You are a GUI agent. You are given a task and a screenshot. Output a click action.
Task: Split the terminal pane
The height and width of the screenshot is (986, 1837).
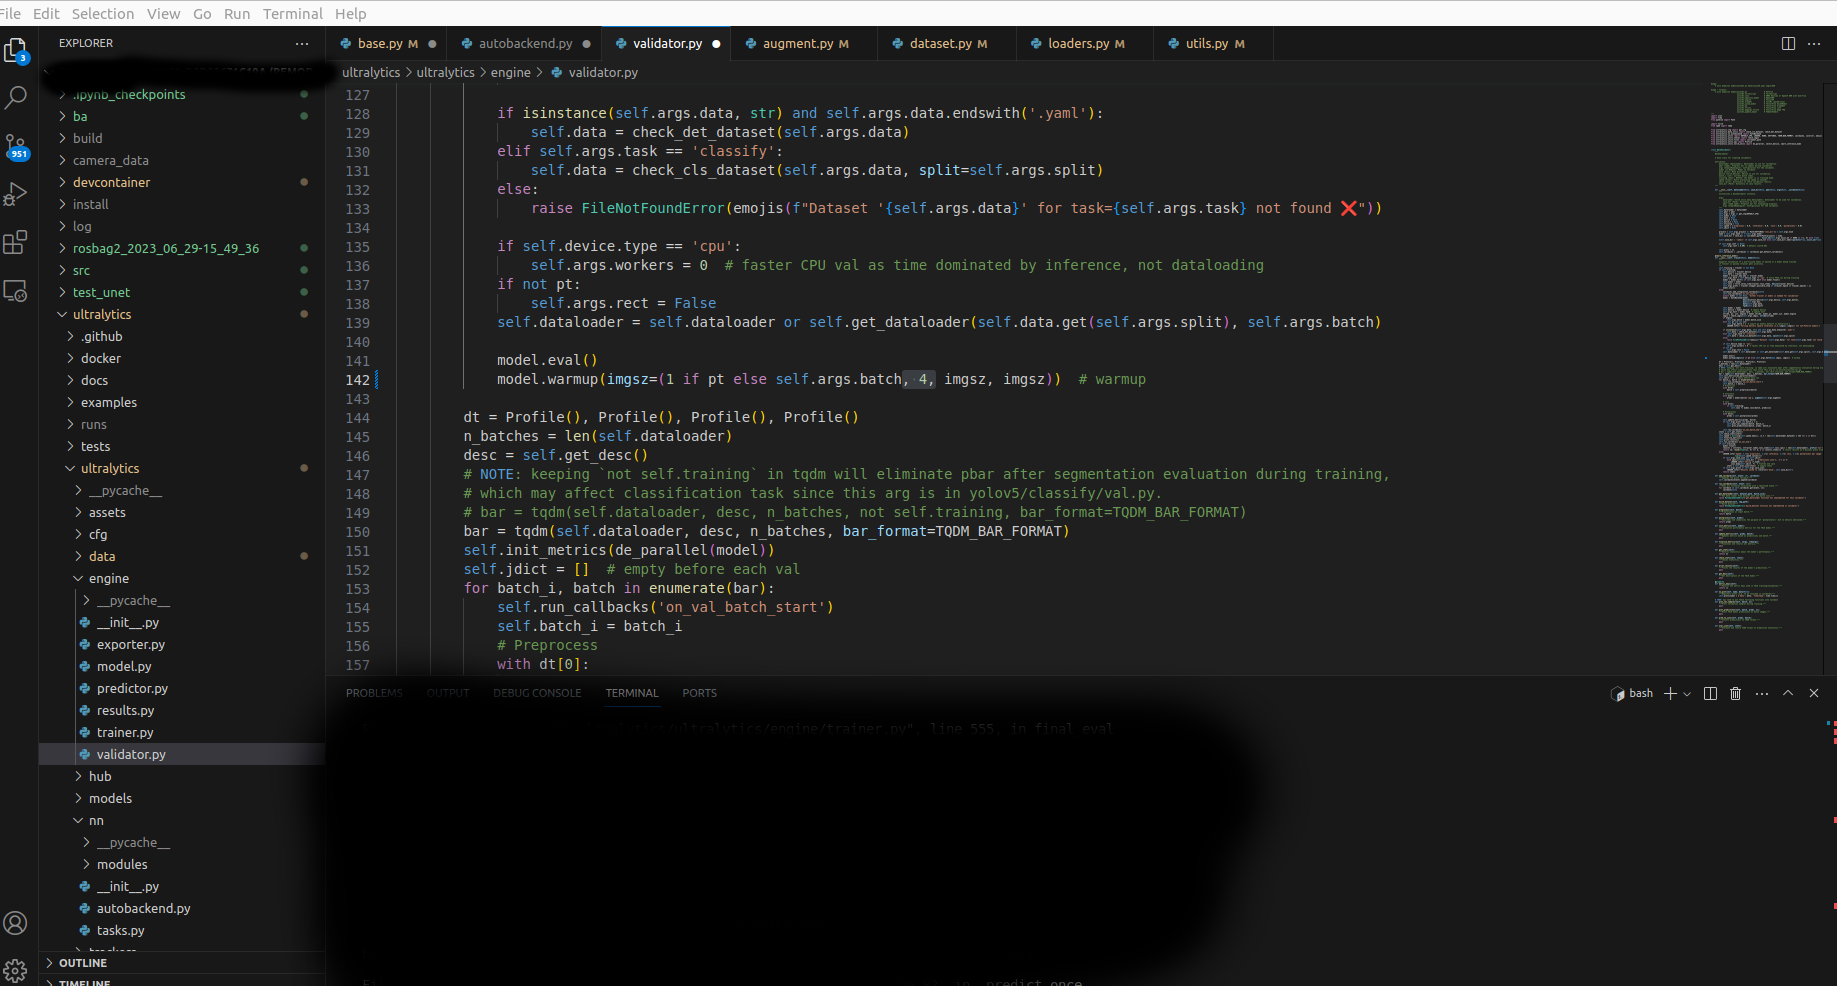tap(1710, 693)
